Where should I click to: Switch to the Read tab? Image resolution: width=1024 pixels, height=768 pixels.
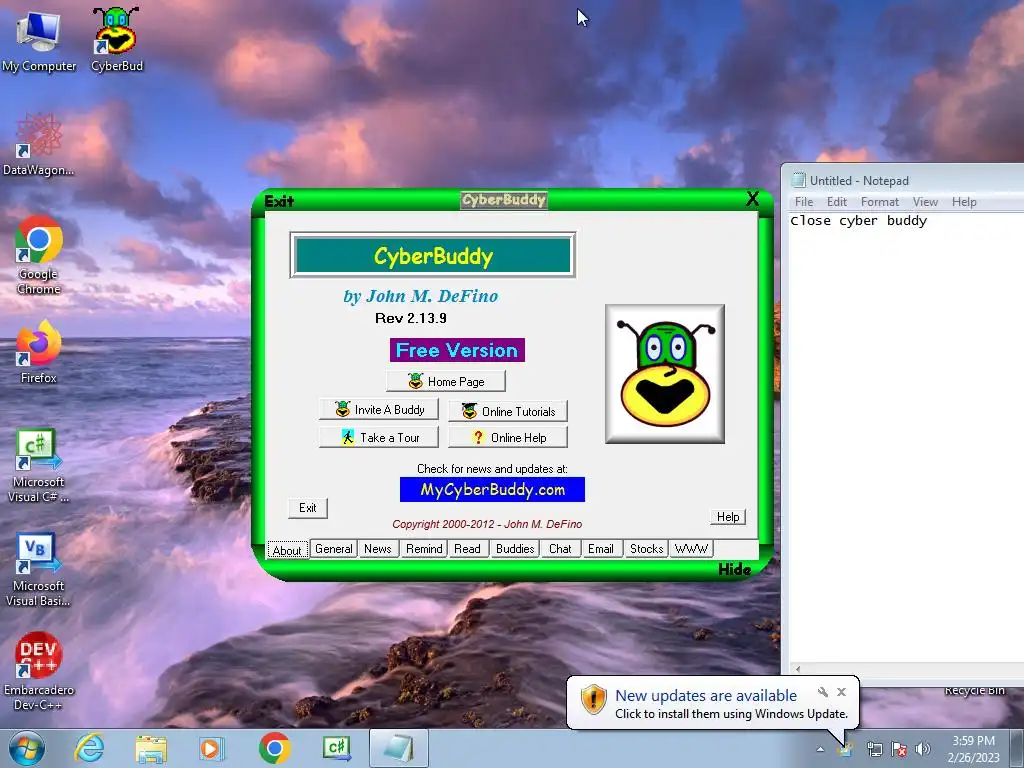click(468, 549)
